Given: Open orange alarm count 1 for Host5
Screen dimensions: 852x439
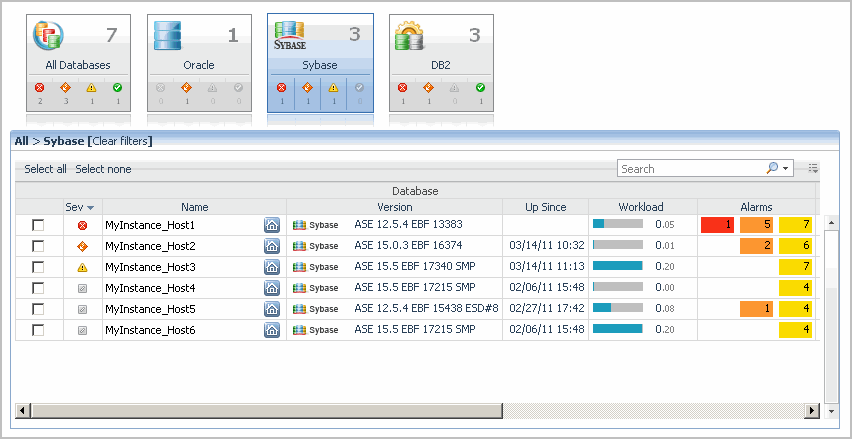Looking at the screenshot, I should pos(756,309).
